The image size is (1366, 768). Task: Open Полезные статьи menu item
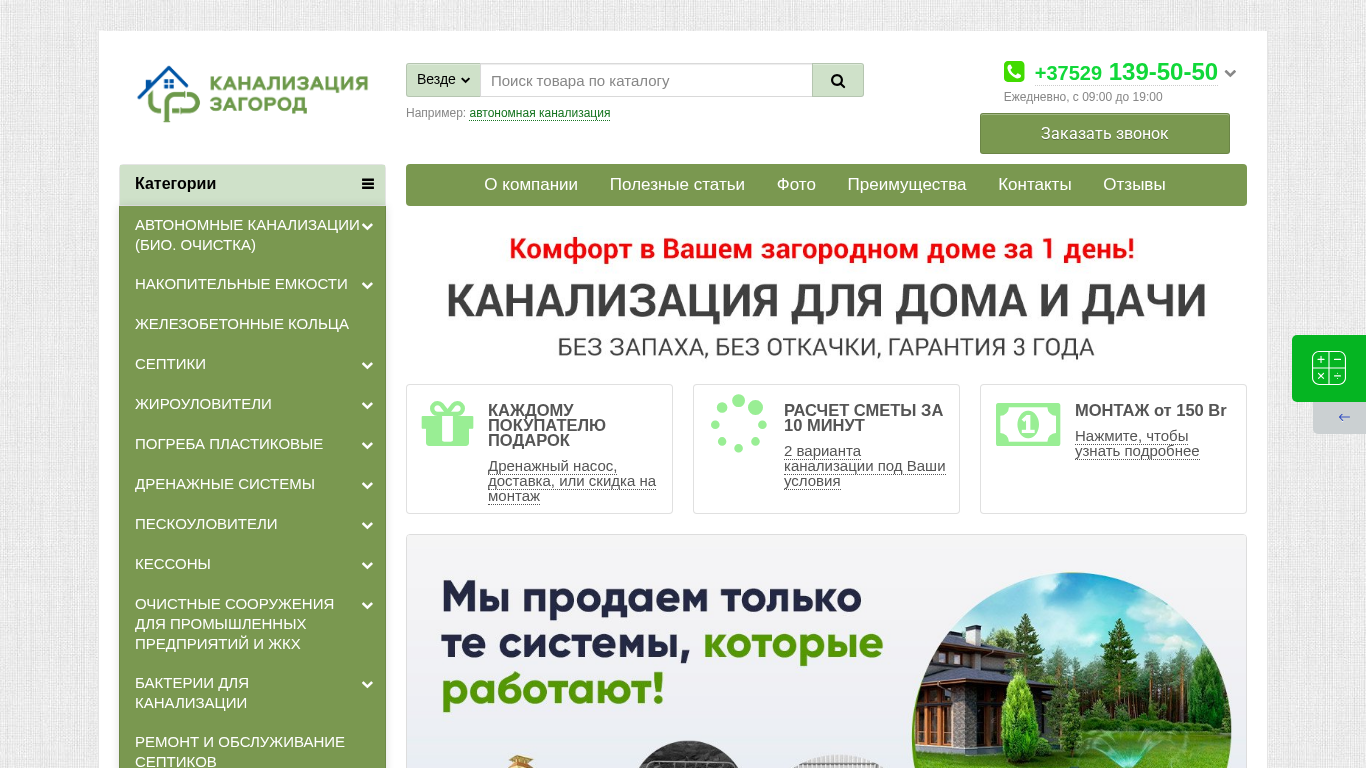pyautogui.click(x=677, y=185)
